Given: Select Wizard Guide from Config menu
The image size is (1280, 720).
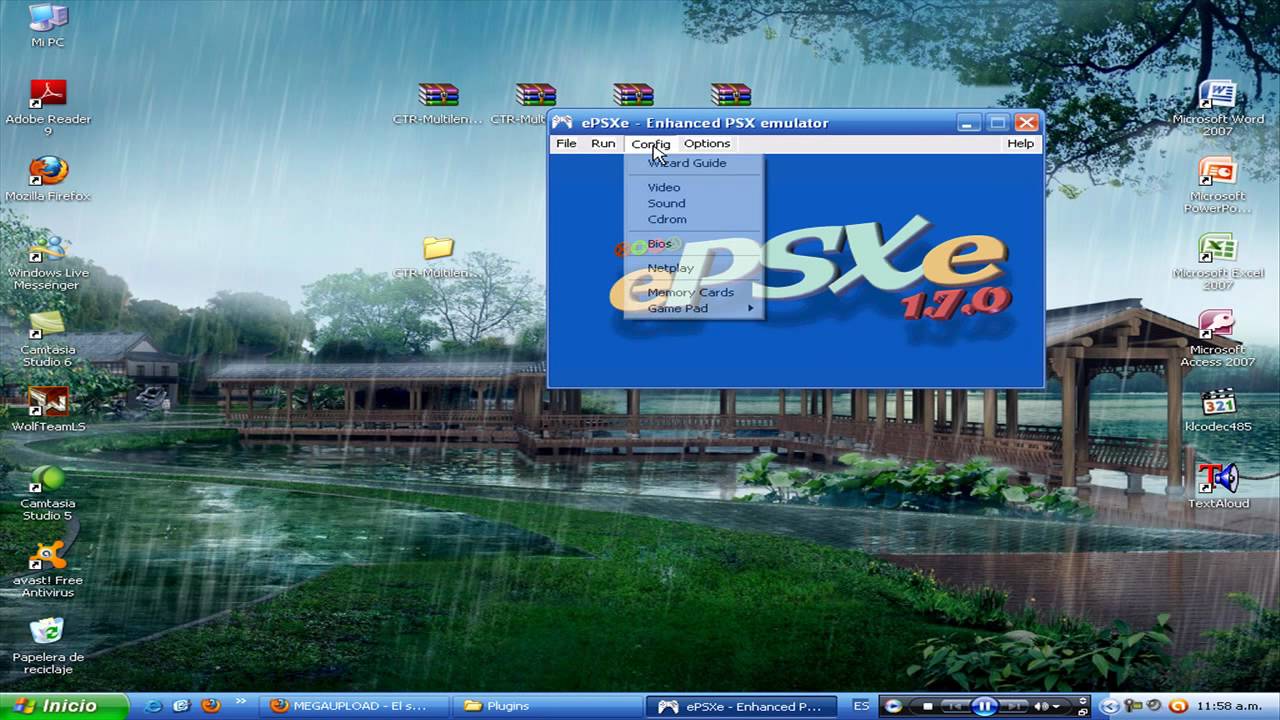Looking at the screenshot, I should coord(694,163).
